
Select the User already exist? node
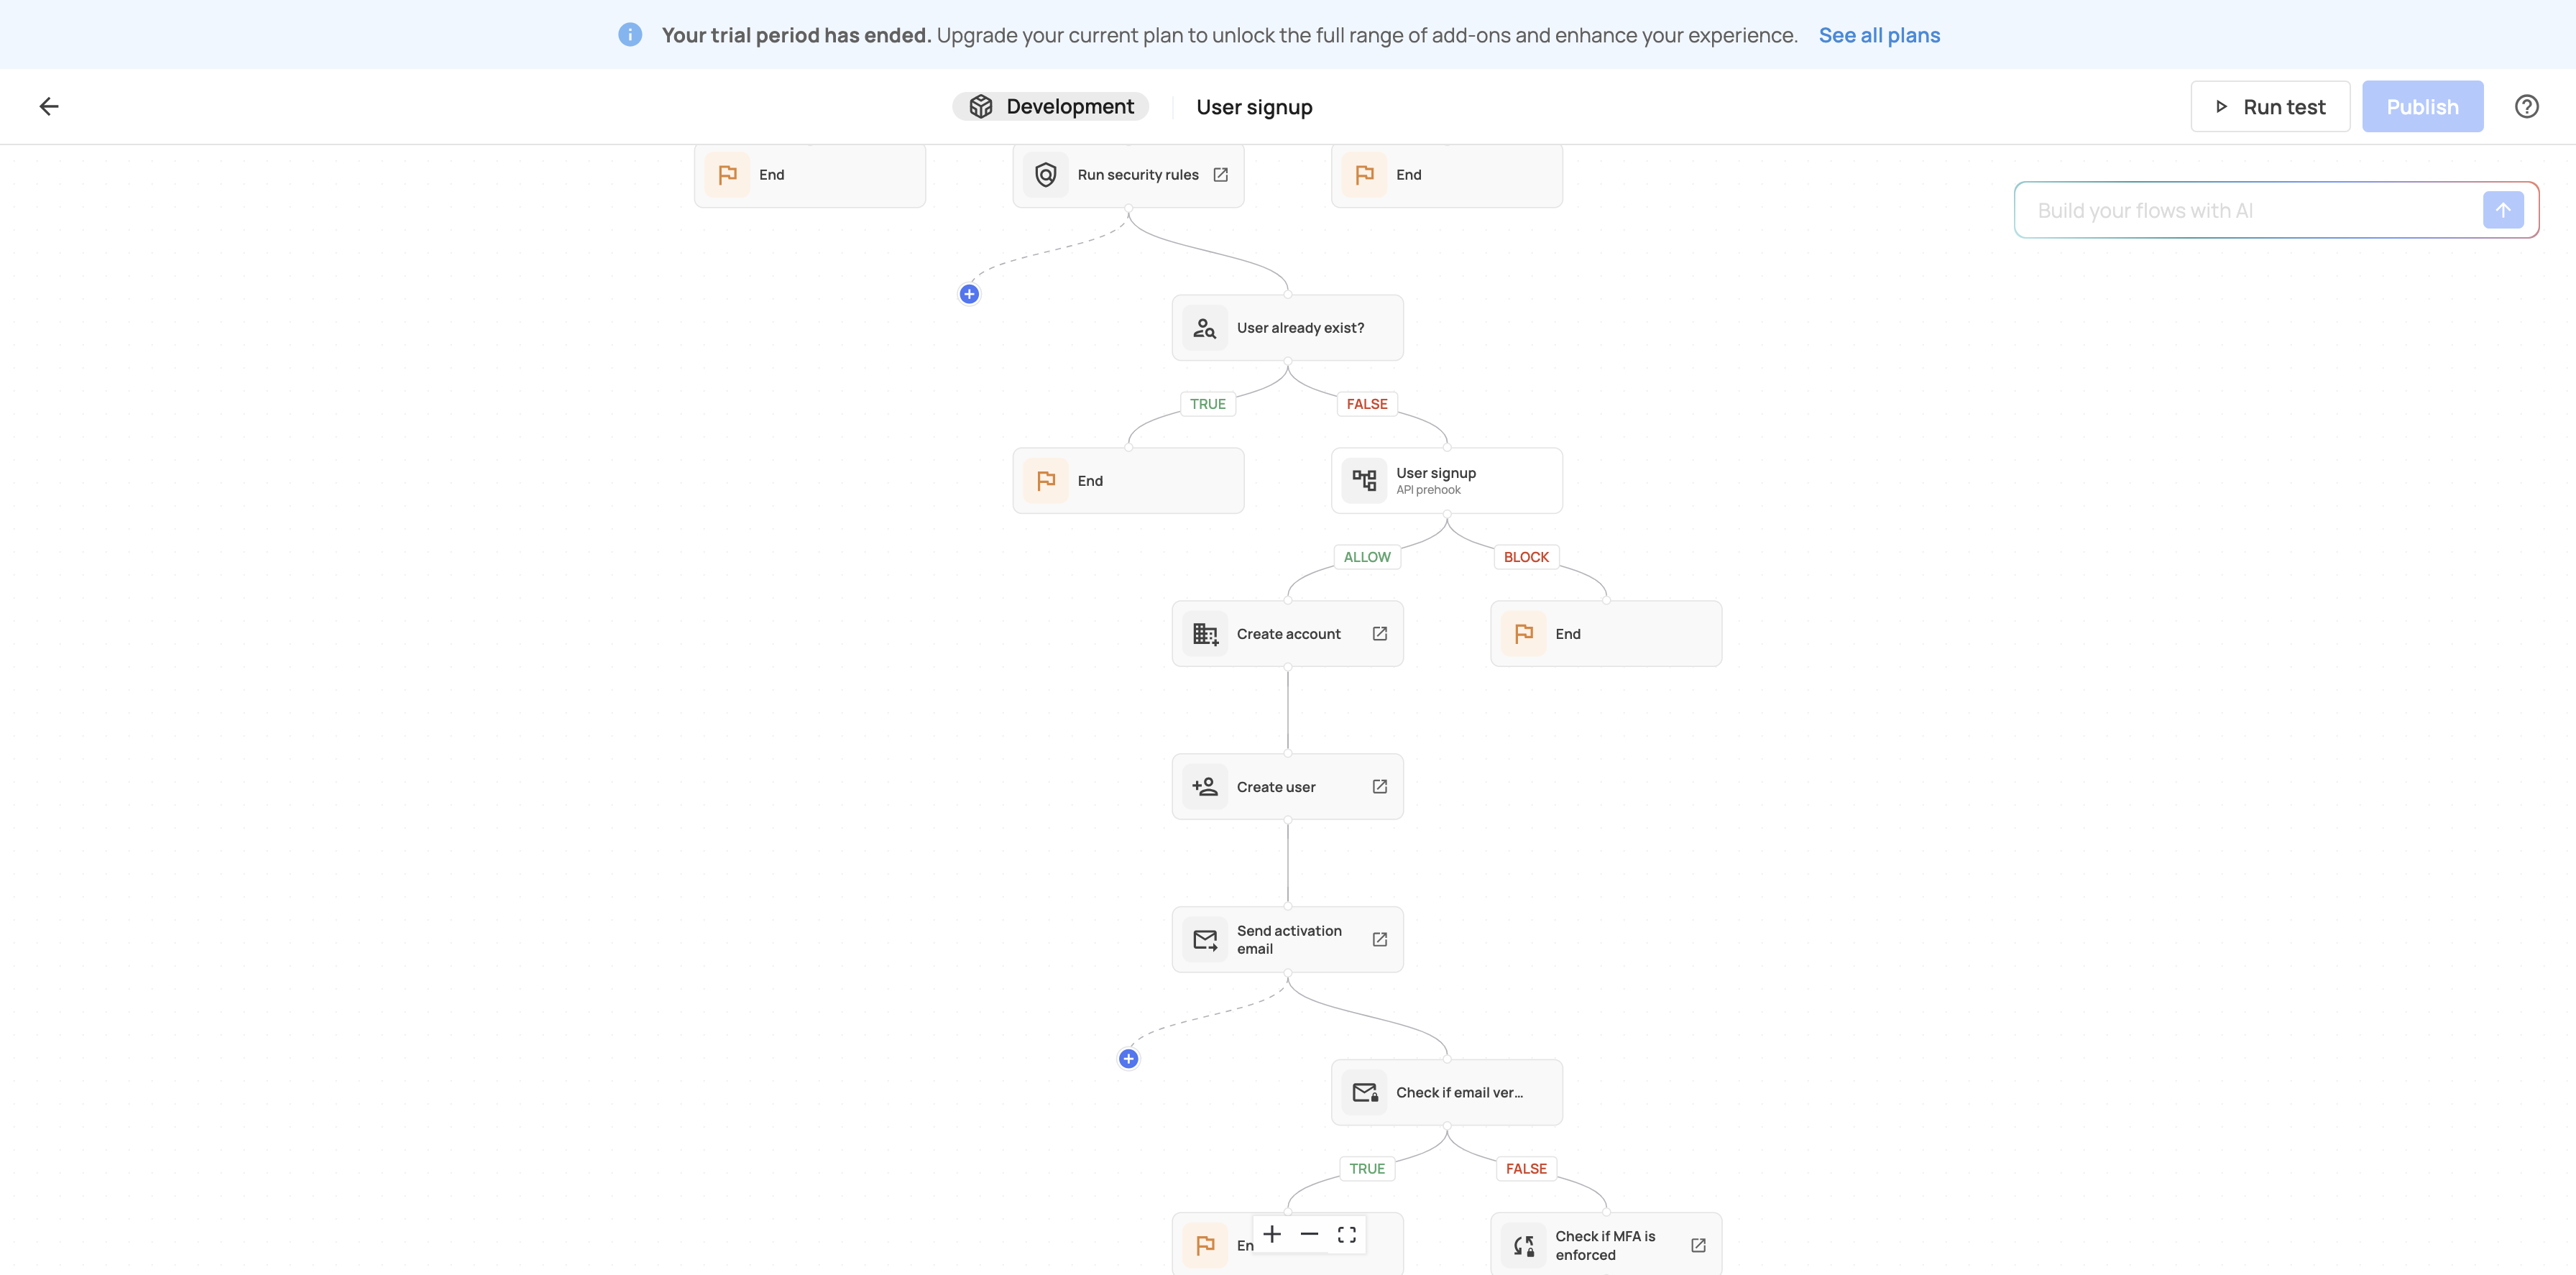point(1287,328)
